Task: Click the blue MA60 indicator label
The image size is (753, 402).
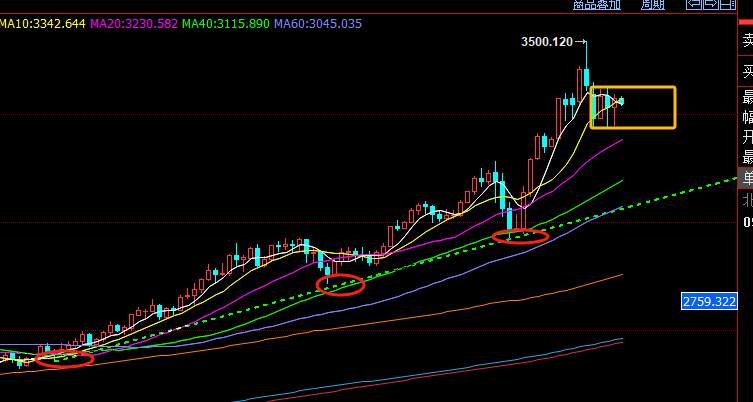Action: (x=304, y=23)
